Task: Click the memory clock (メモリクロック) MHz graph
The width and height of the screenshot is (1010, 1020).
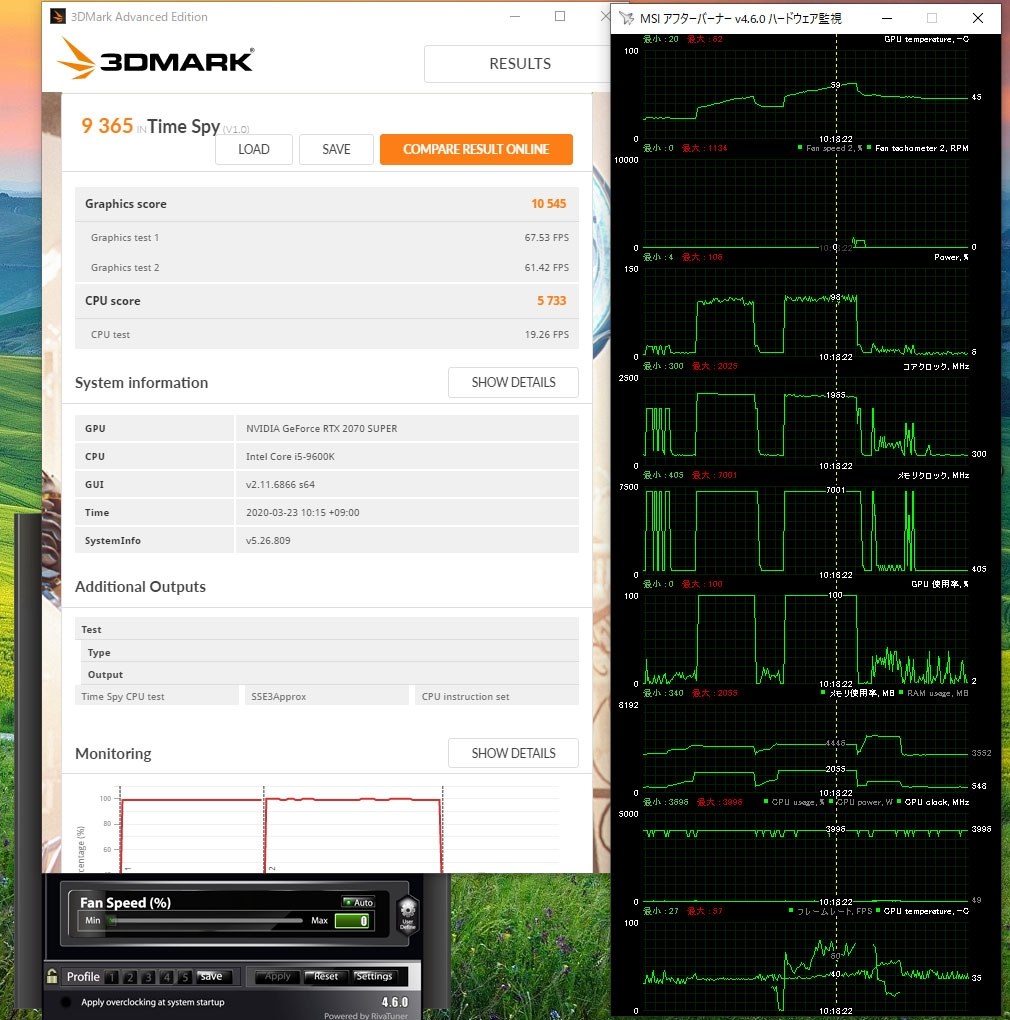Action: (806, 530)
